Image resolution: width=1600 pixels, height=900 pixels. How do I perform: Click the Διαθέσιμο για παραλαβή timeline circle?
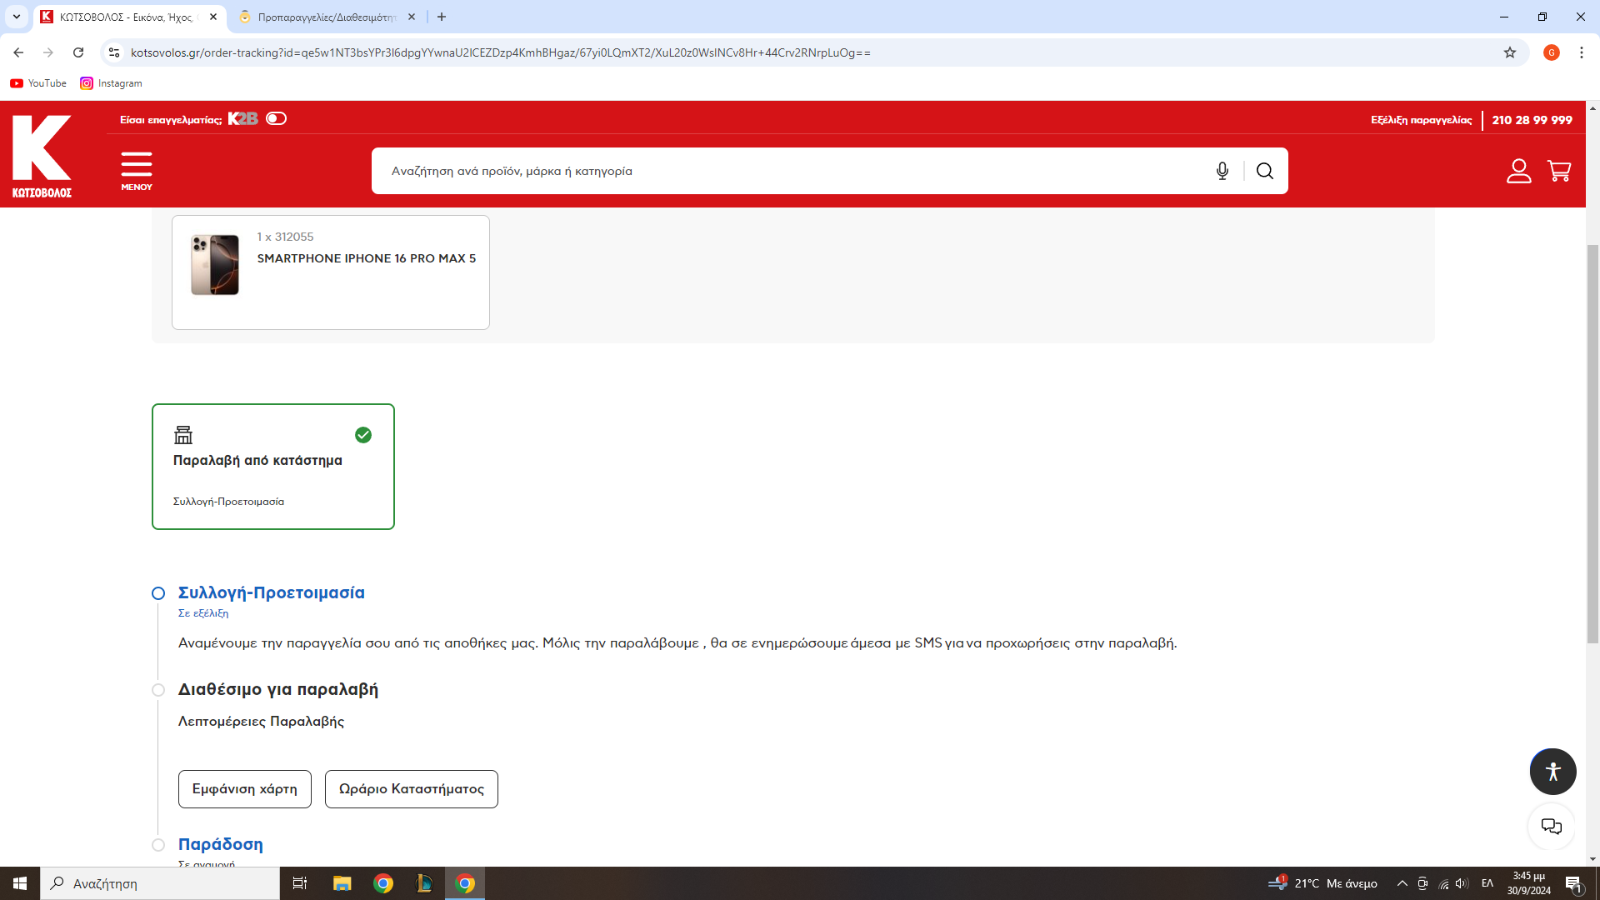click(x=158, y=690)
